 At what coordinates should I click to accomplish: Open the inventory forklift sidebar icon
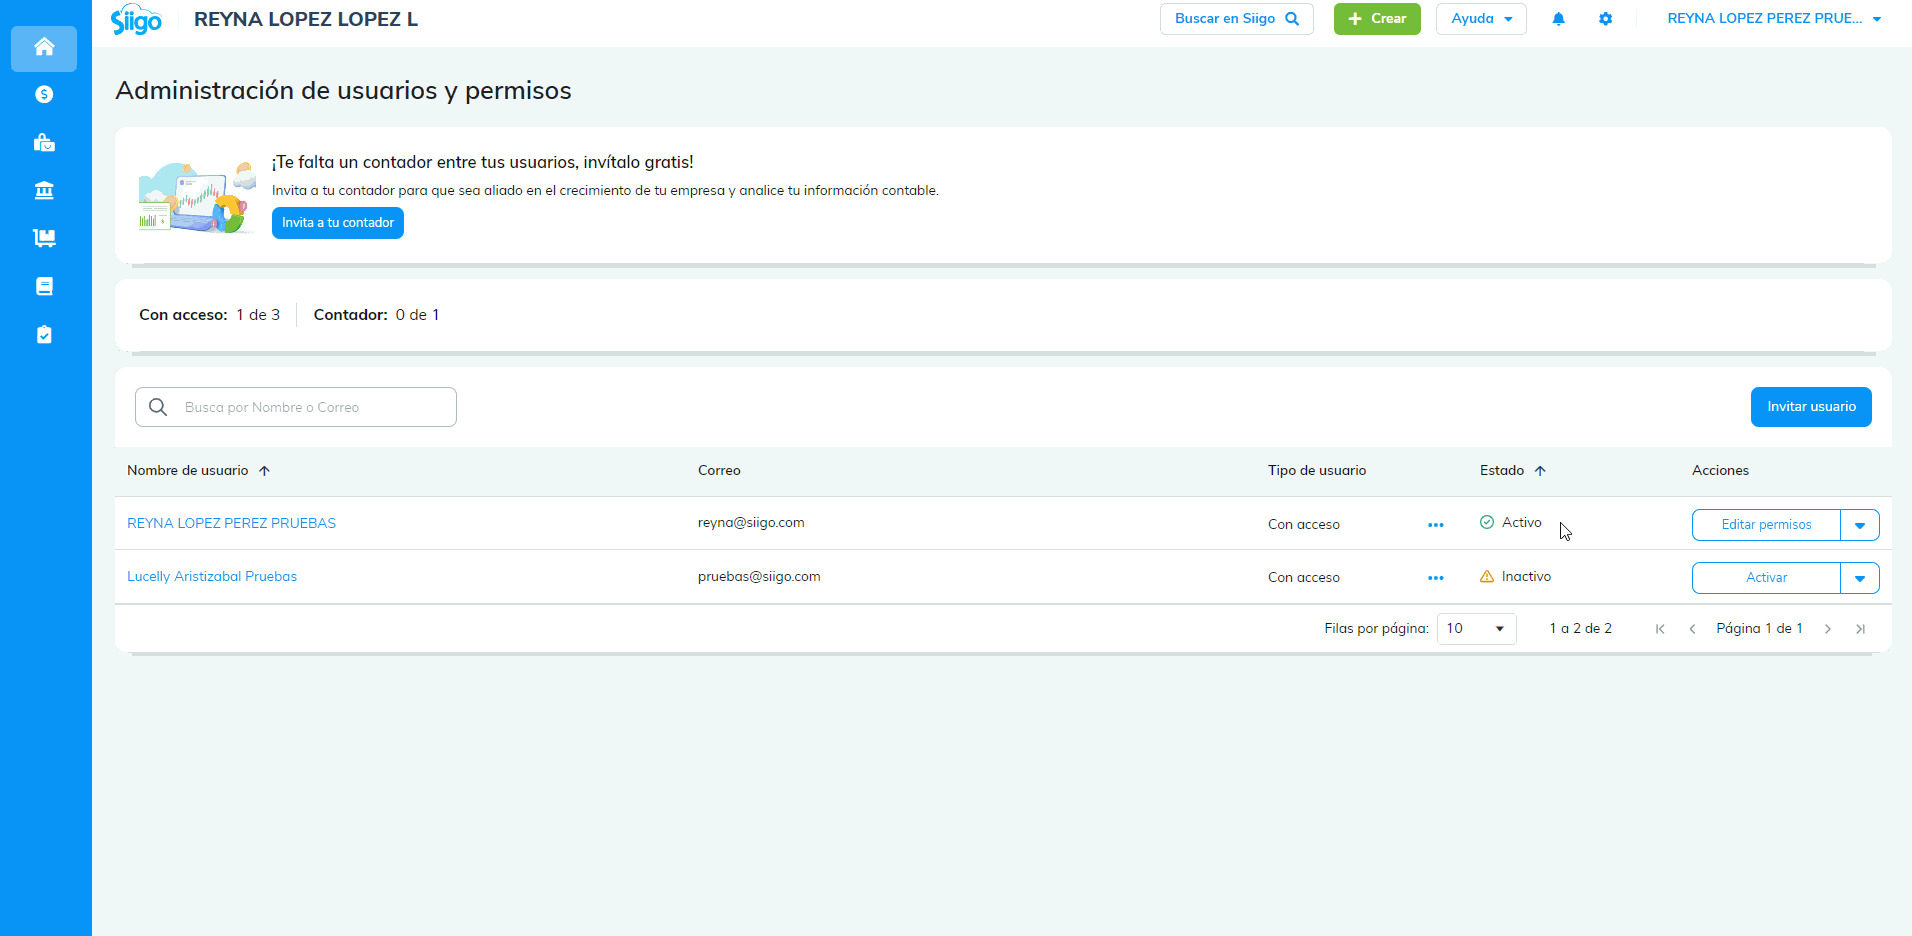click(44, 238)
